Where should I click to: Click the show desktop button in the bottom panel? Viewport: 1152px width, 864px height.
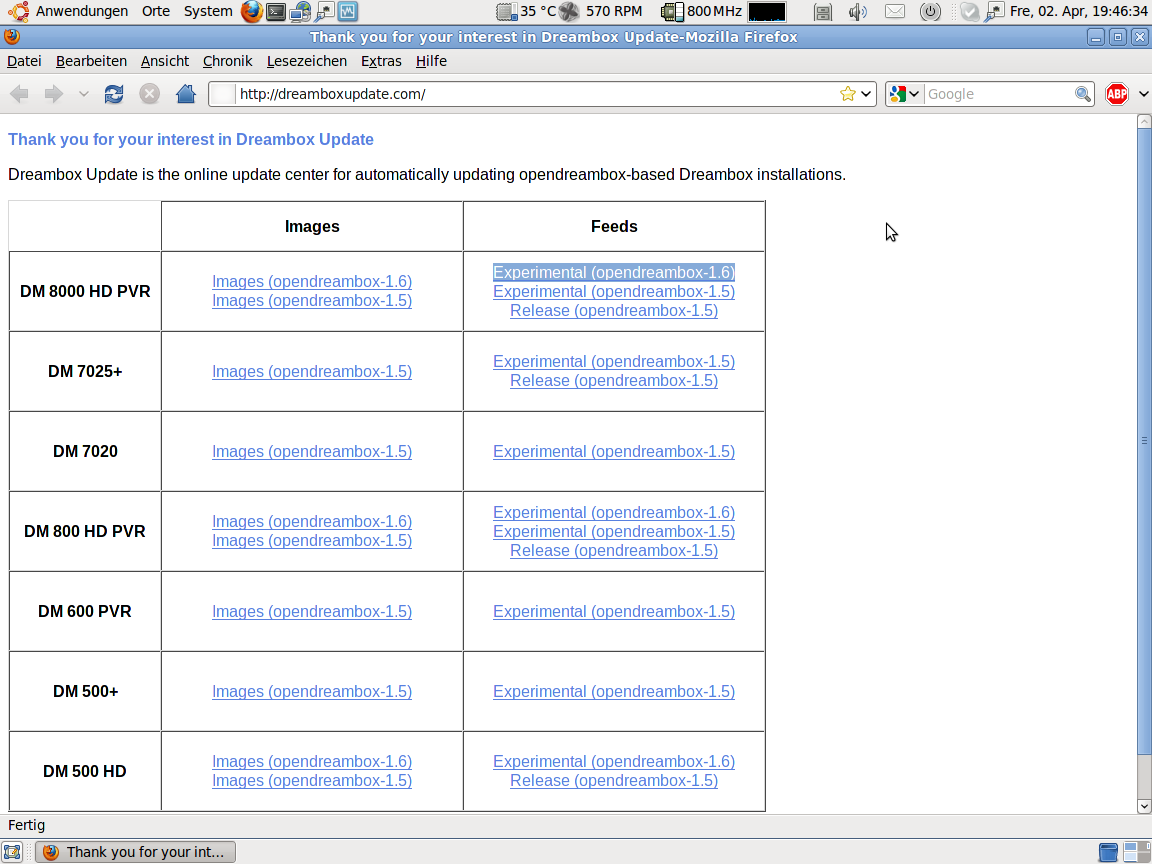pos(12,852)
